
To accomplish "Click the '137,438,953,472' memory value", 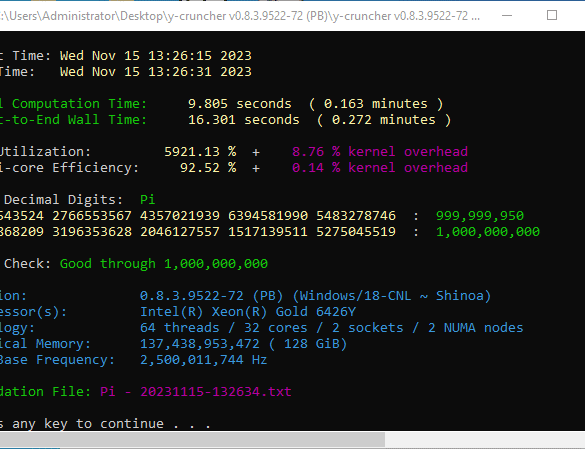I will pyautogui.click(x=200, y=344).
